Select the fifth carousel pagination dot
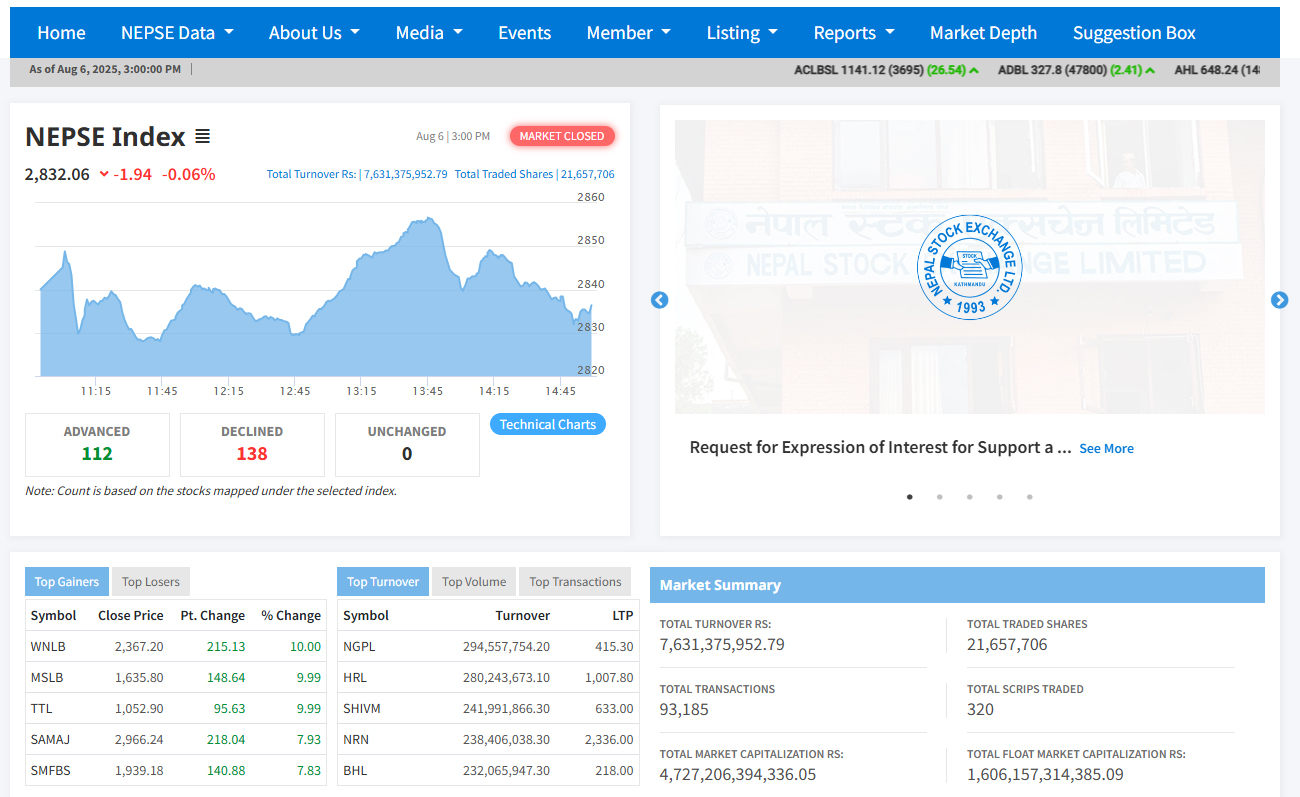The width and height of the screenshot is (1300, 797). pyautogui.click(x=1029, y=497)
